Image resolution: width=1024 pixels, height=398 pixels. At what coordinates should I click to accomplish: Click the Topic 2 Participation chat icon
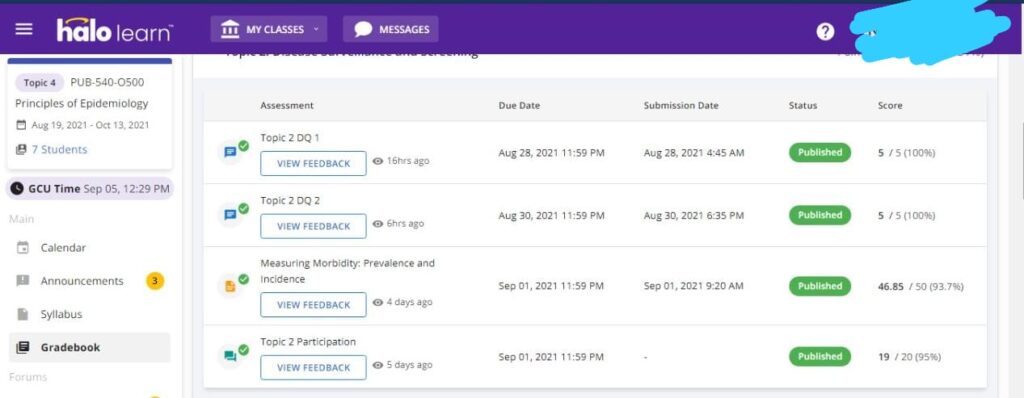230,356
